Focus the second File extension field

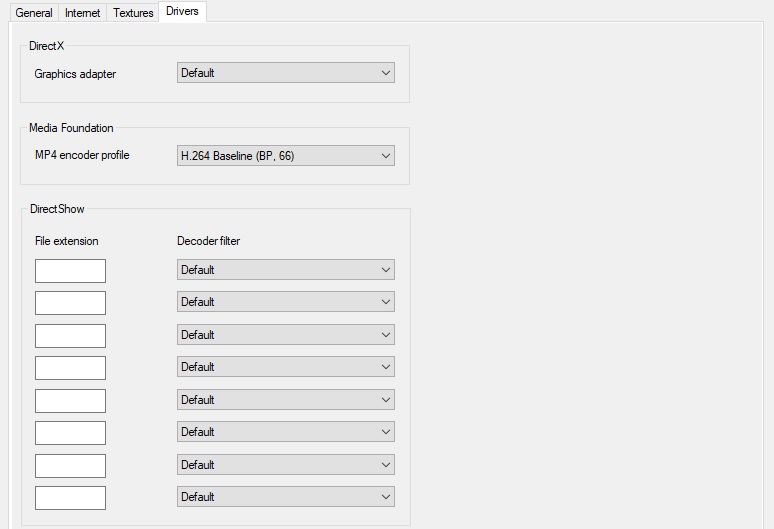click(70, 303)
